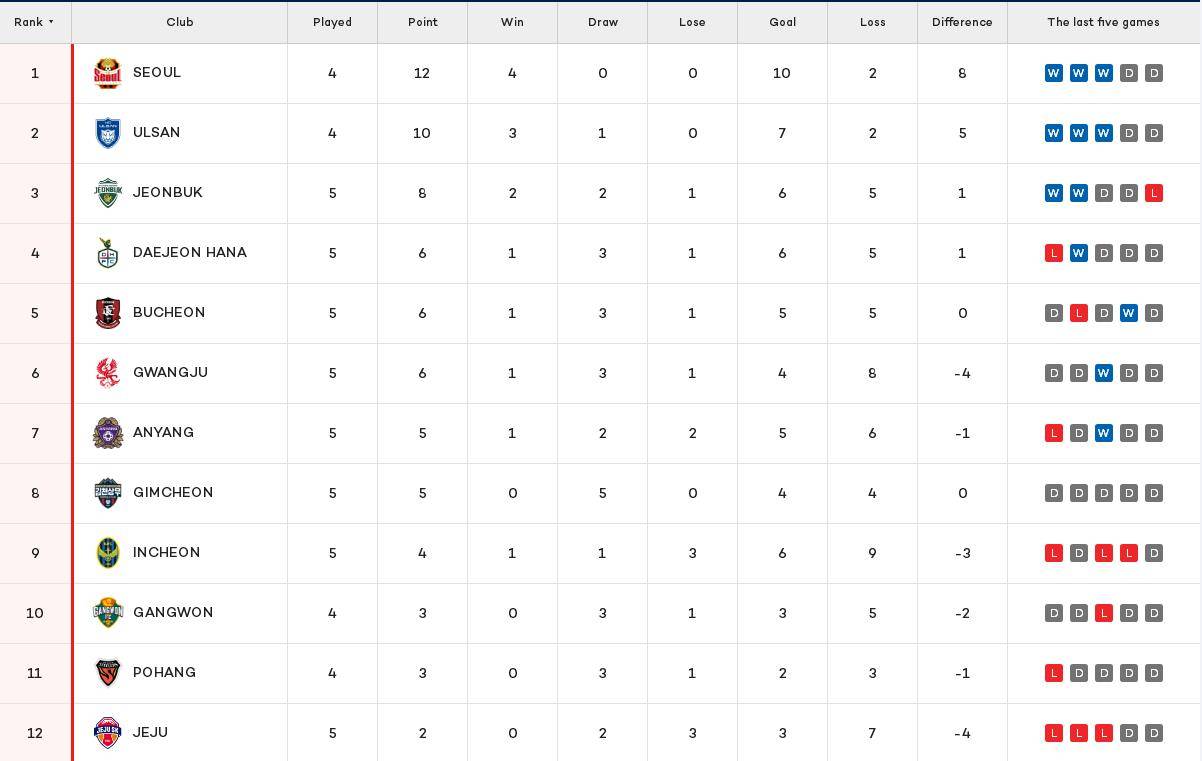
Task: Click the Ulsan club crest
Action: coord(107,133)
